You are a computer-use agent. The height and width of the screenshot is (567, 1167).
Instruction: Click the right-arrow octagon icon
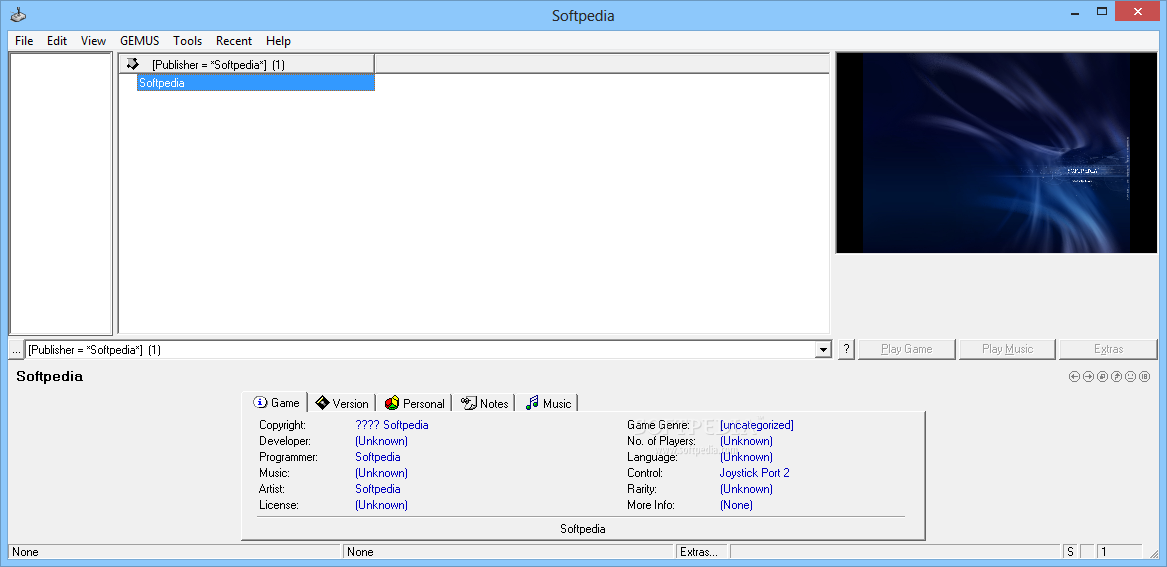(x=1088, y=377)
